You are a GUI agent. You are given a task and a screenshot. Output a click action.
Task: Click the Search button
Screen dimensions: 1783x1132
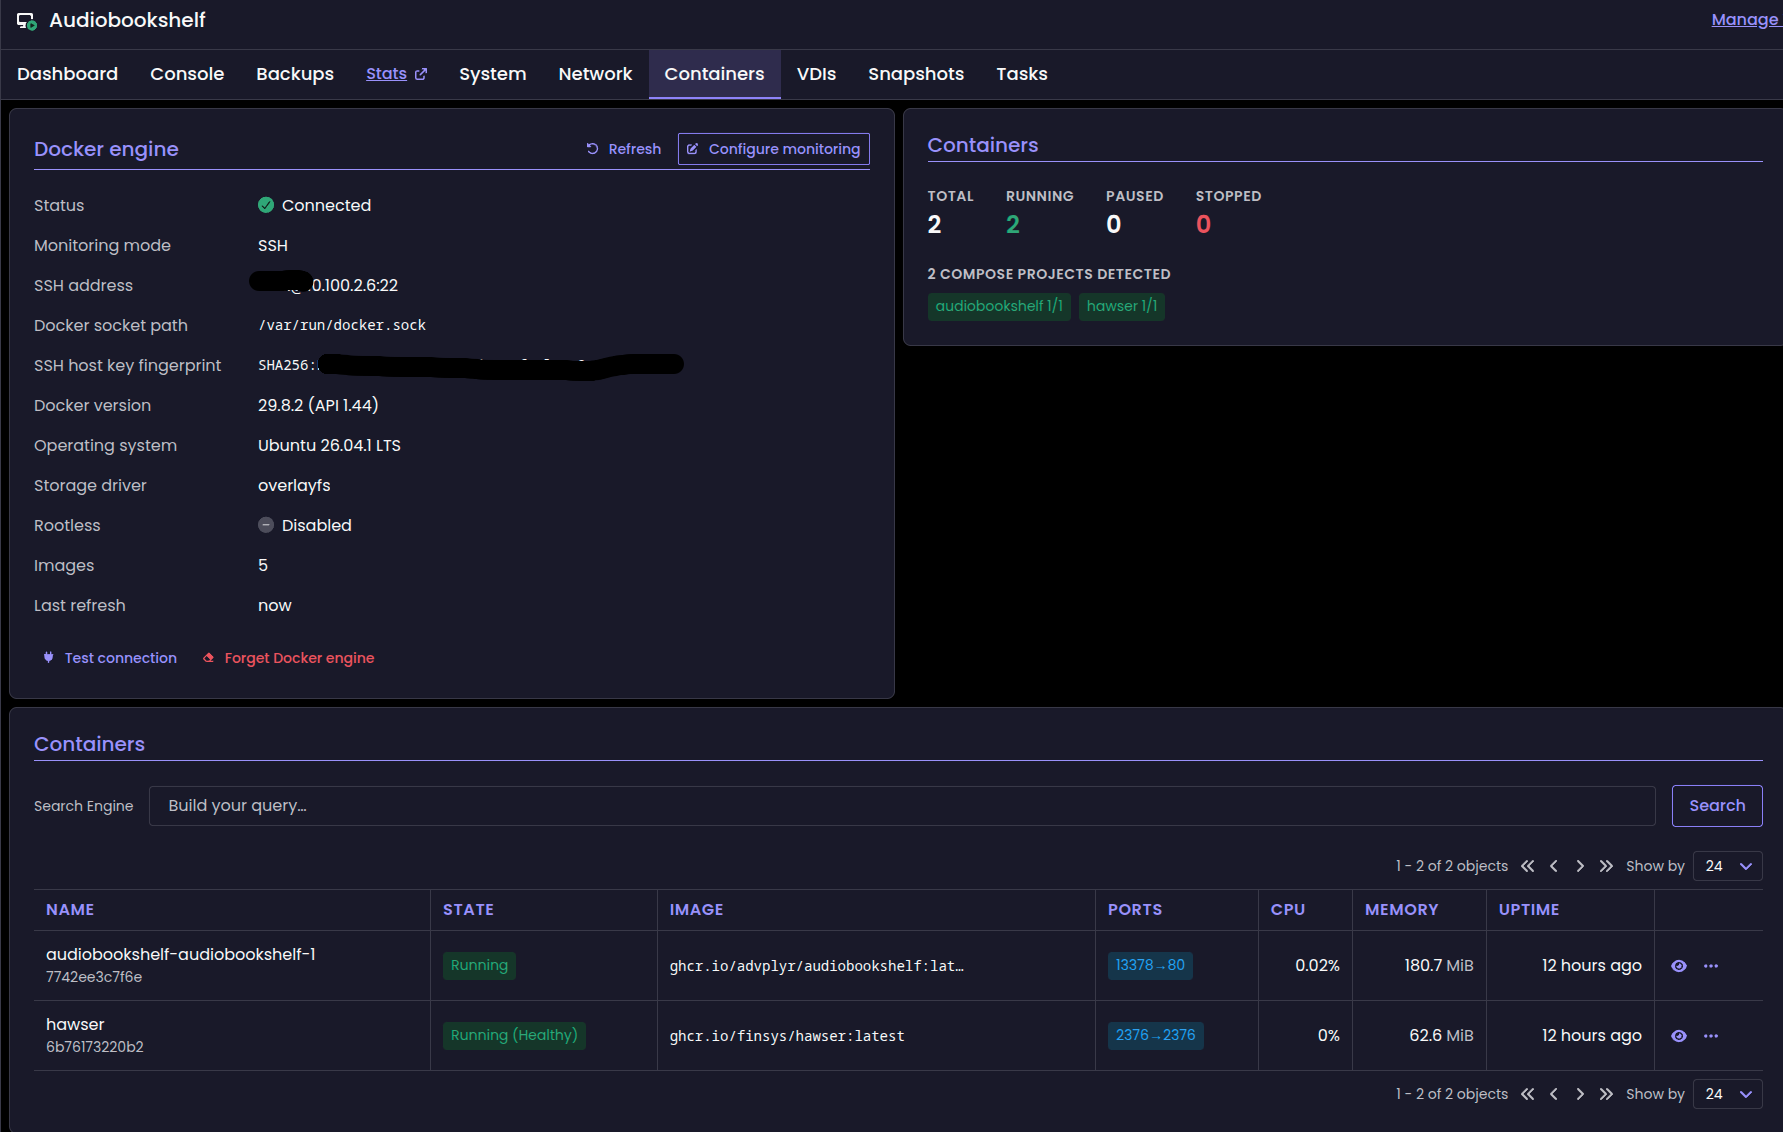(x=1717, y=806)
